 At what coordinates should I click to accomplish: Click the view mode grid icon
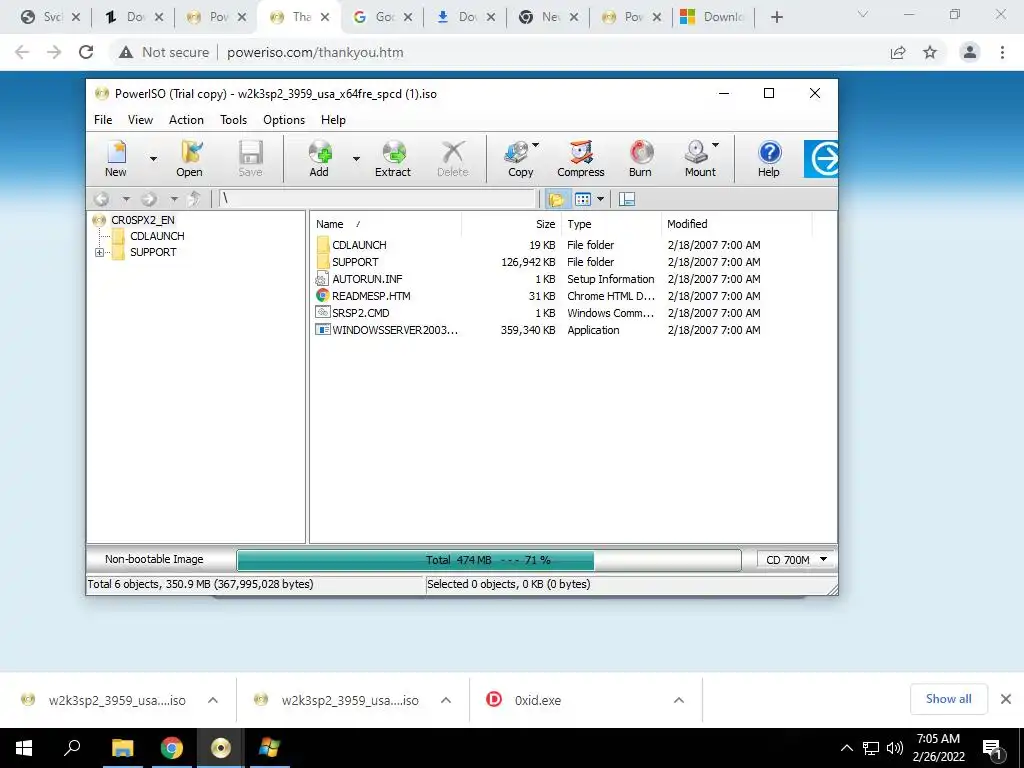583,199
